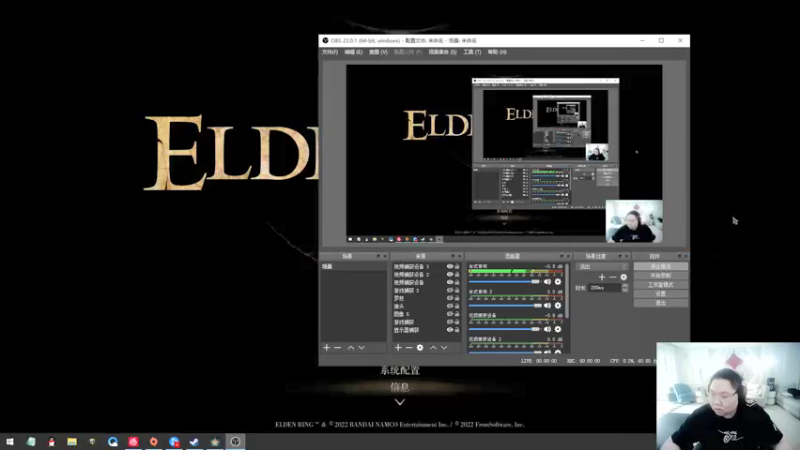Open 设置 Settings from Controls panel
800x450 pixels.
click(661, 294)
